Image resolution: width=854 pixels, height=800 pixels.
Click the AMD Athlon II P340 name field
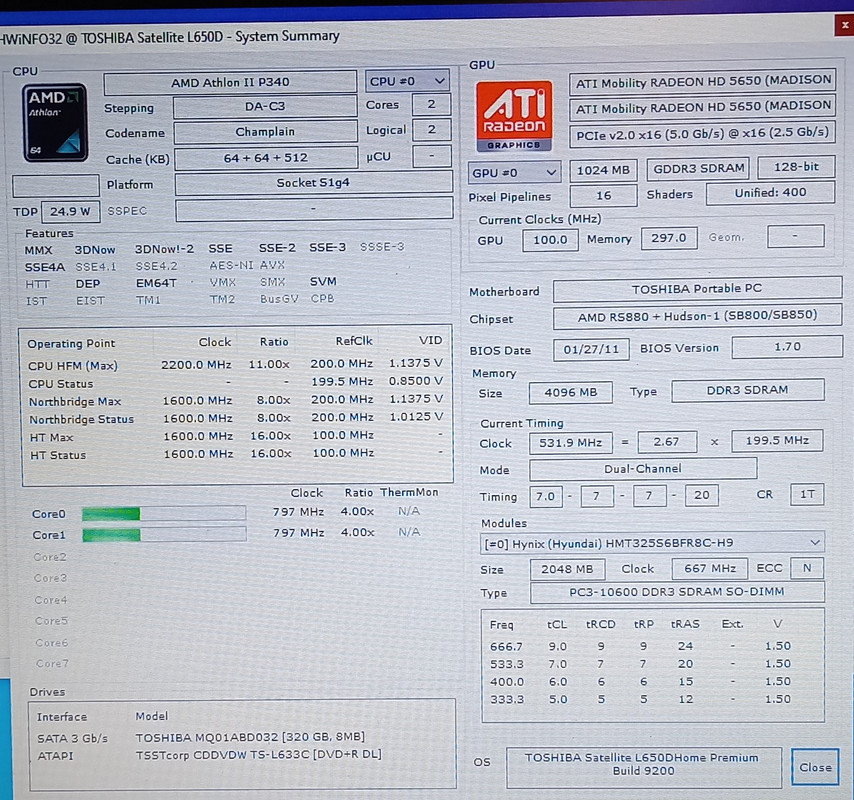(230, 82)
